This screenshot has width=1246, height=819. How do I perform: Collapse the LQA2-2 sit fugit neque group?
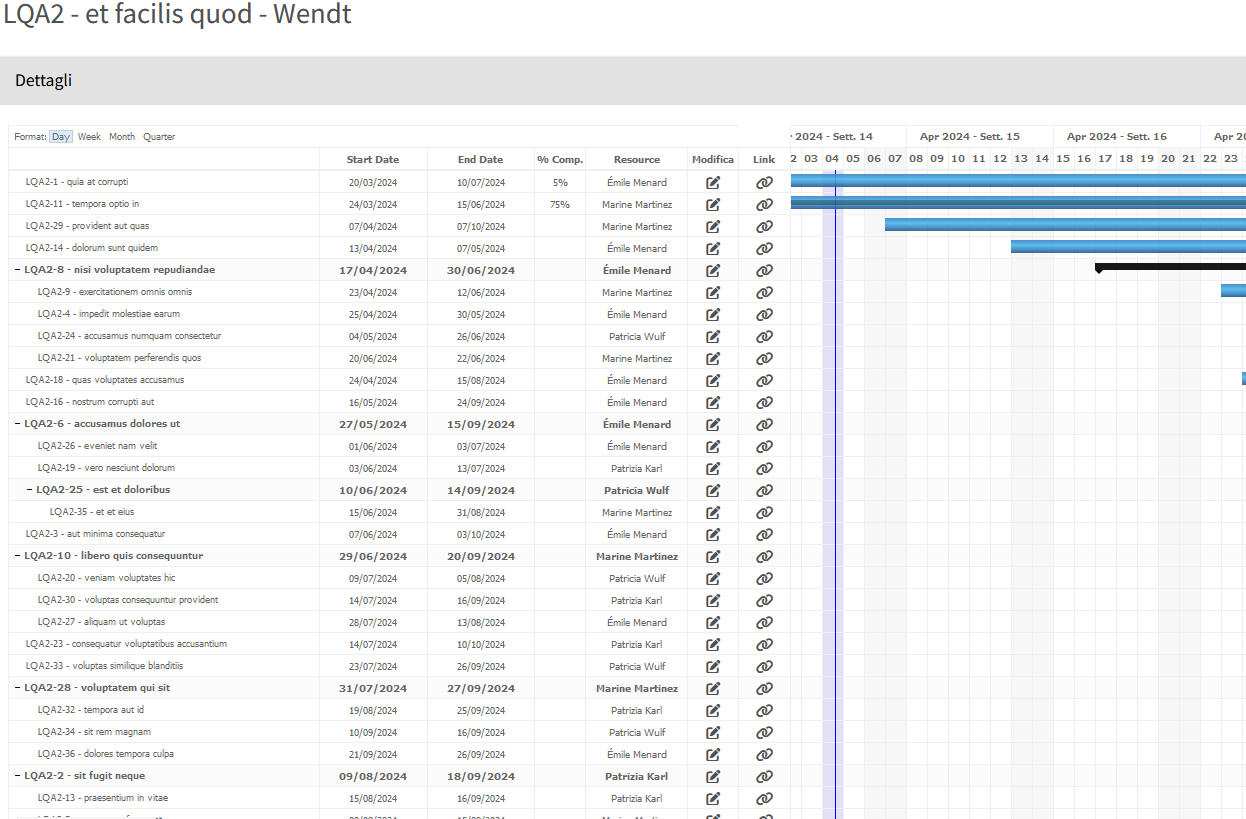tap(17, 776)
